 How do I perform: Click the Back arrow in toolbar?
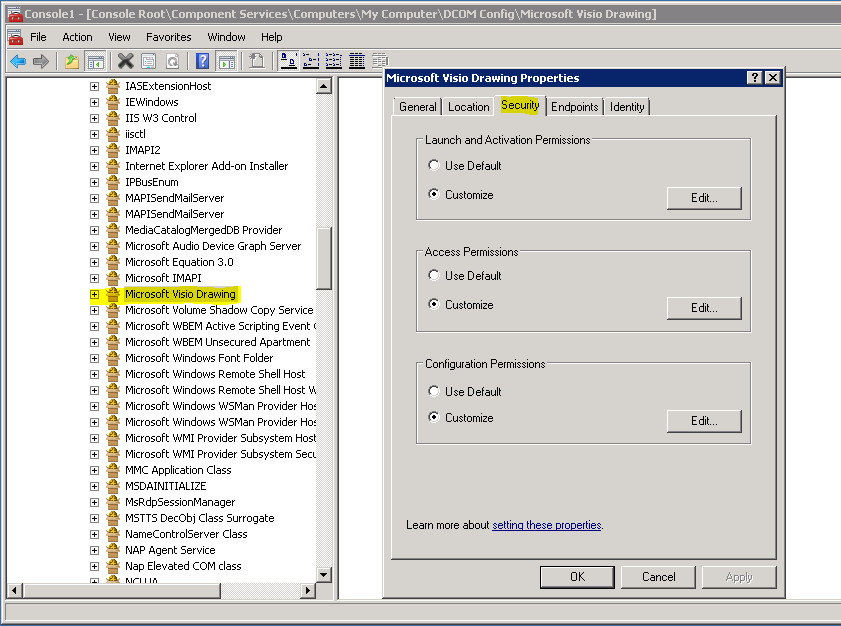[x=17, y=61]
